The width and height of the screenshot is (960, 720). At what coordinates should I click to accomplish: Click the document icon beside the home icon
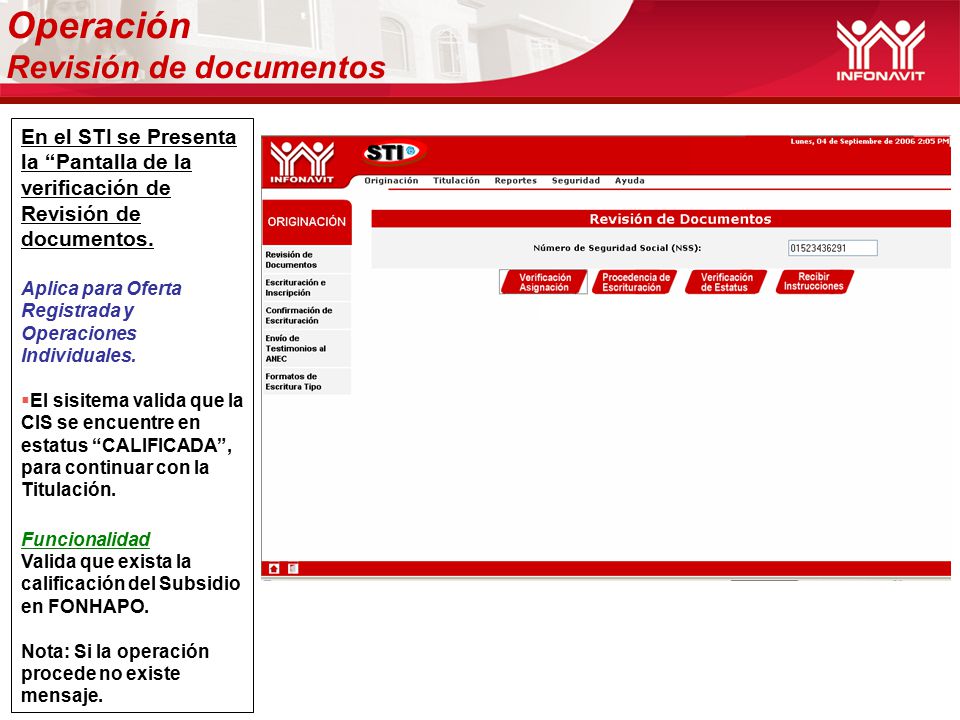click(x=293, y=569)
